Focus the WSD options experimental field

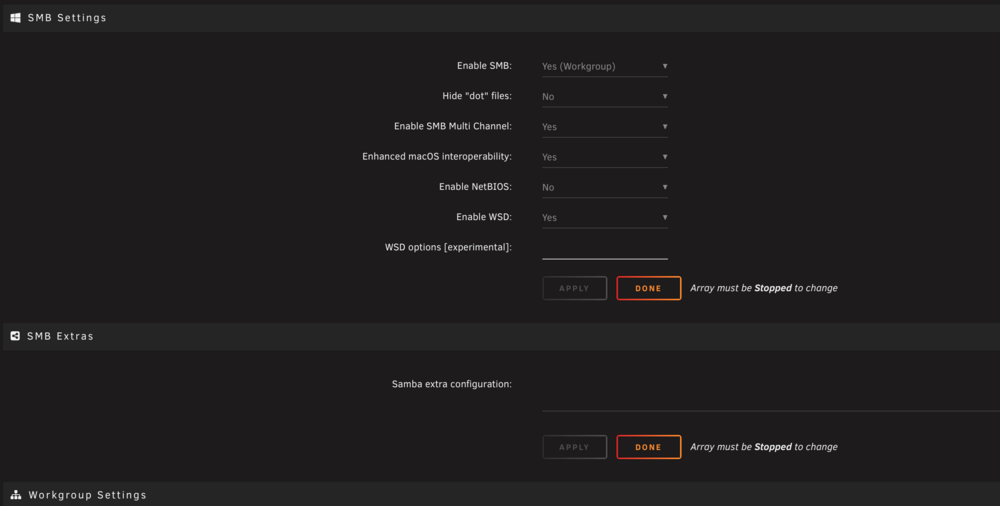click(x=605, y=248)
